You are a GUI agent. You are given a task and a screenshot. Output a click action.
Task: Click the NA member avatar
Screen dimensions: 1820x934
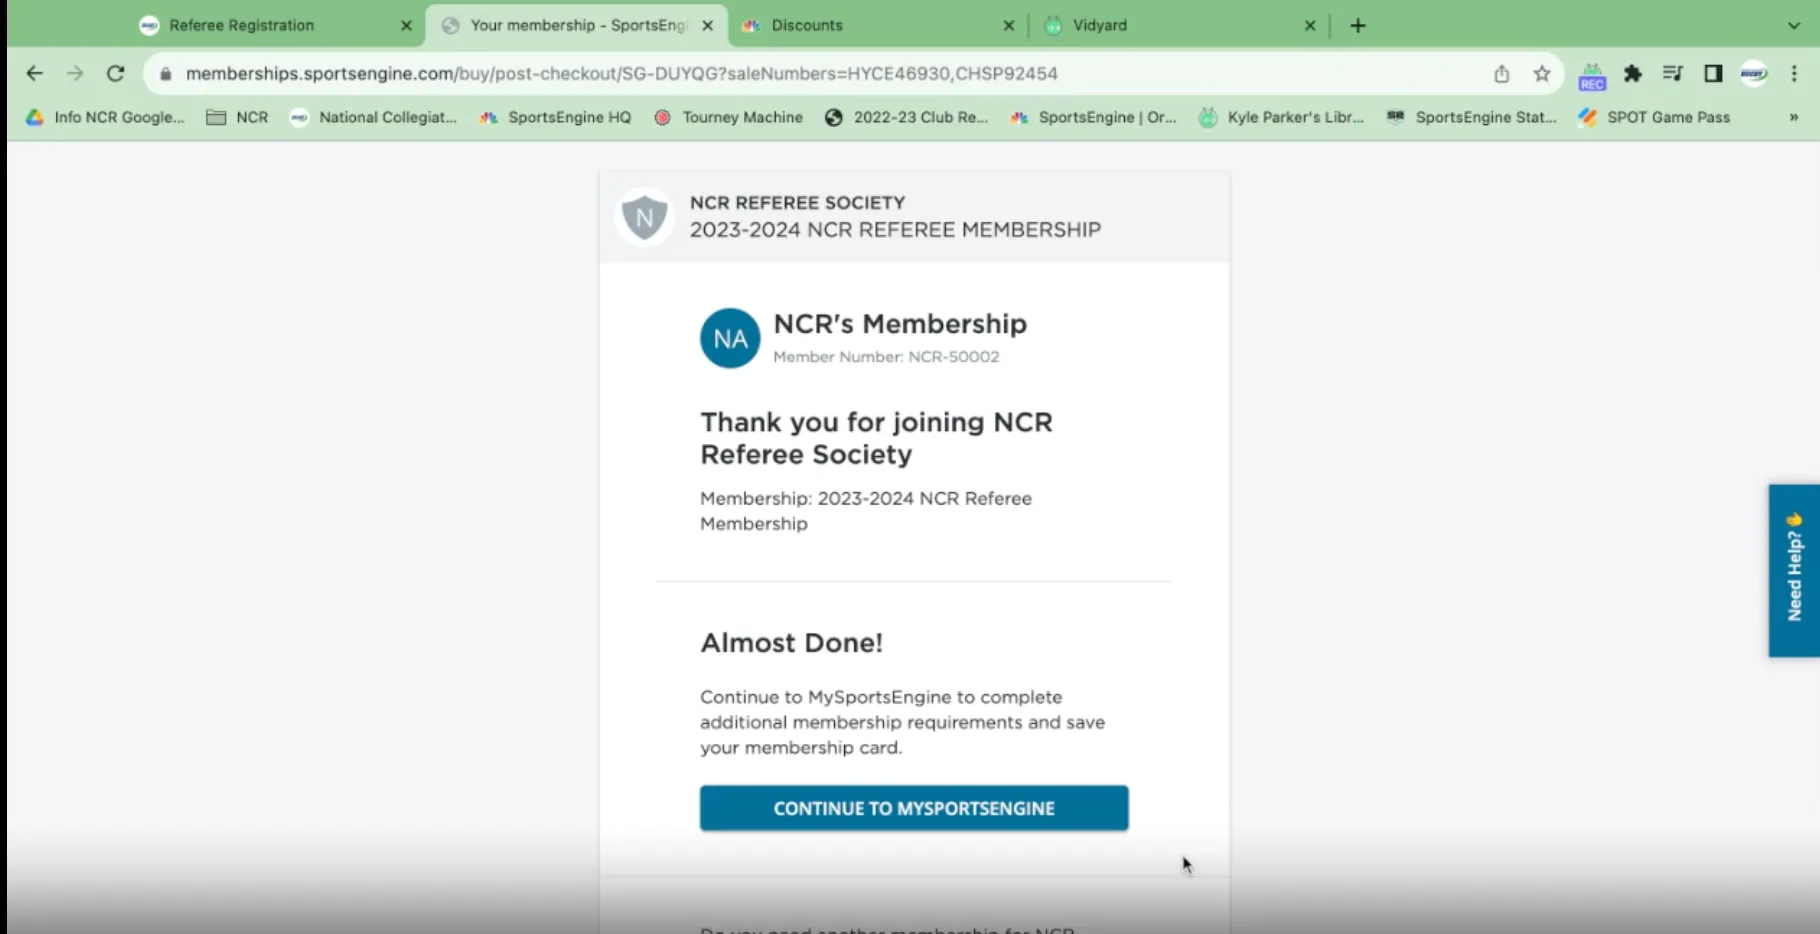pyautogui.click(x=730, y=338)
